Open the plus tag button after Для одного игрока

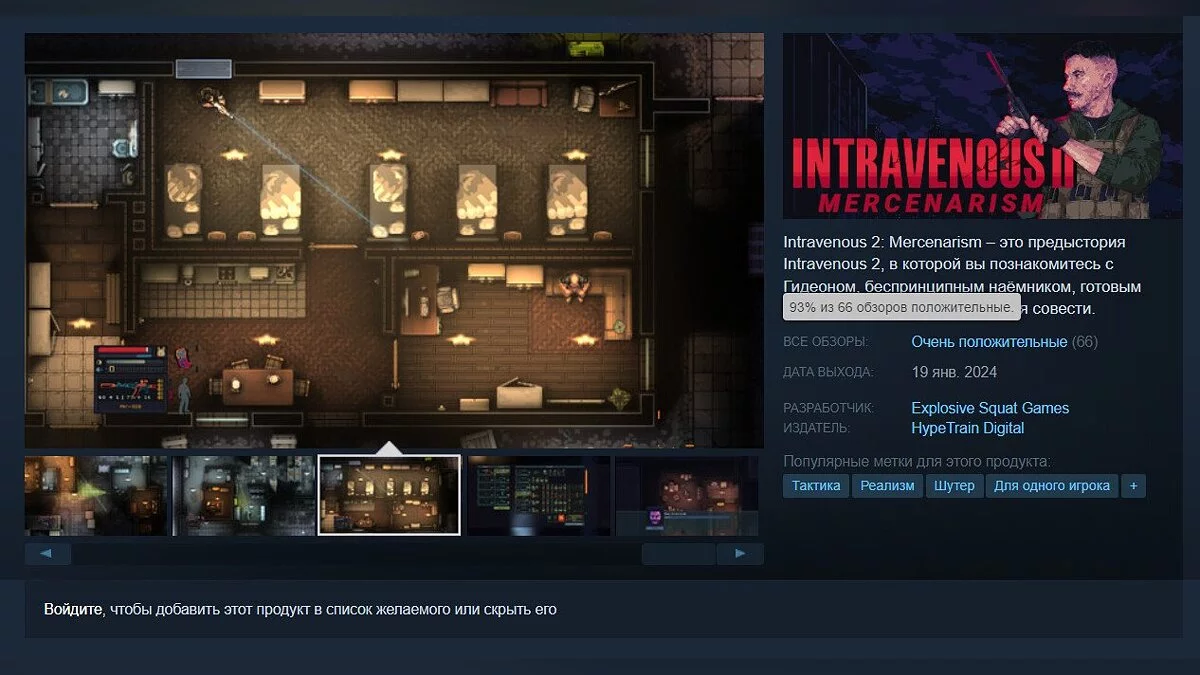pyautogui.click(x=1133, y=486)
